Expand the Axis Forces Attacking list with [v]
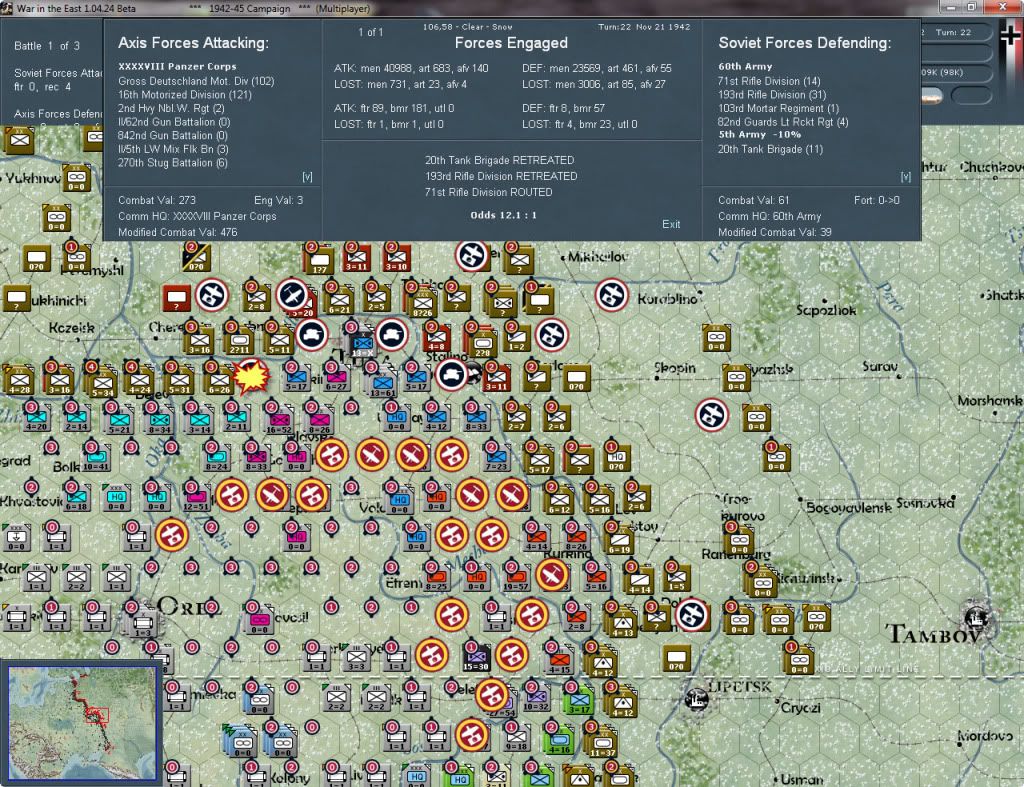The width and height of the screenshot is (1024, 787). [x=307, y=177]
